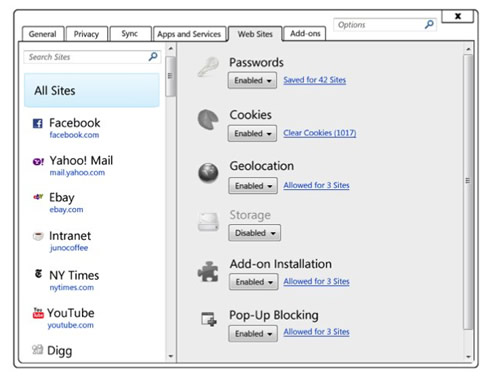Image resolution: width=490 pixels, height=376 pixels.
Task: Click the Storage drive icon
Action: pos(208,221)
